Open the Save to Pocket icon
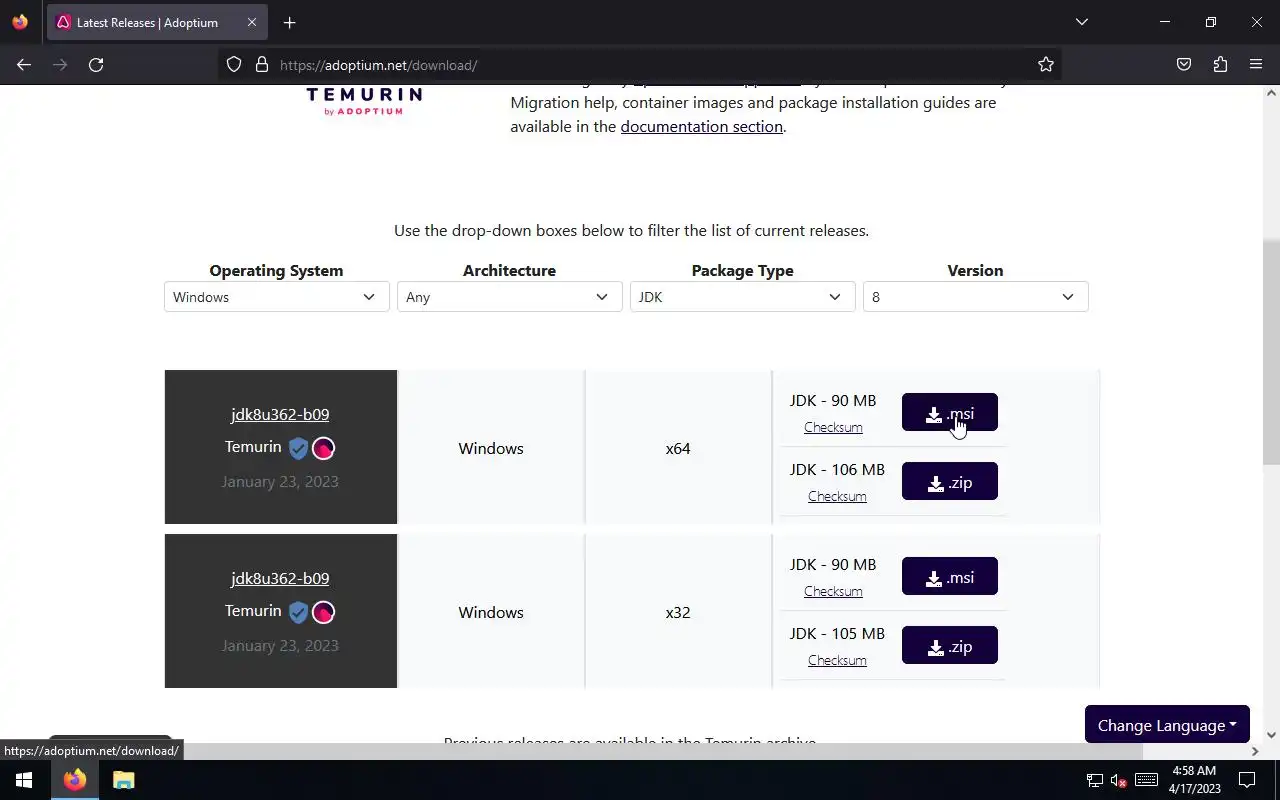 1184,64
